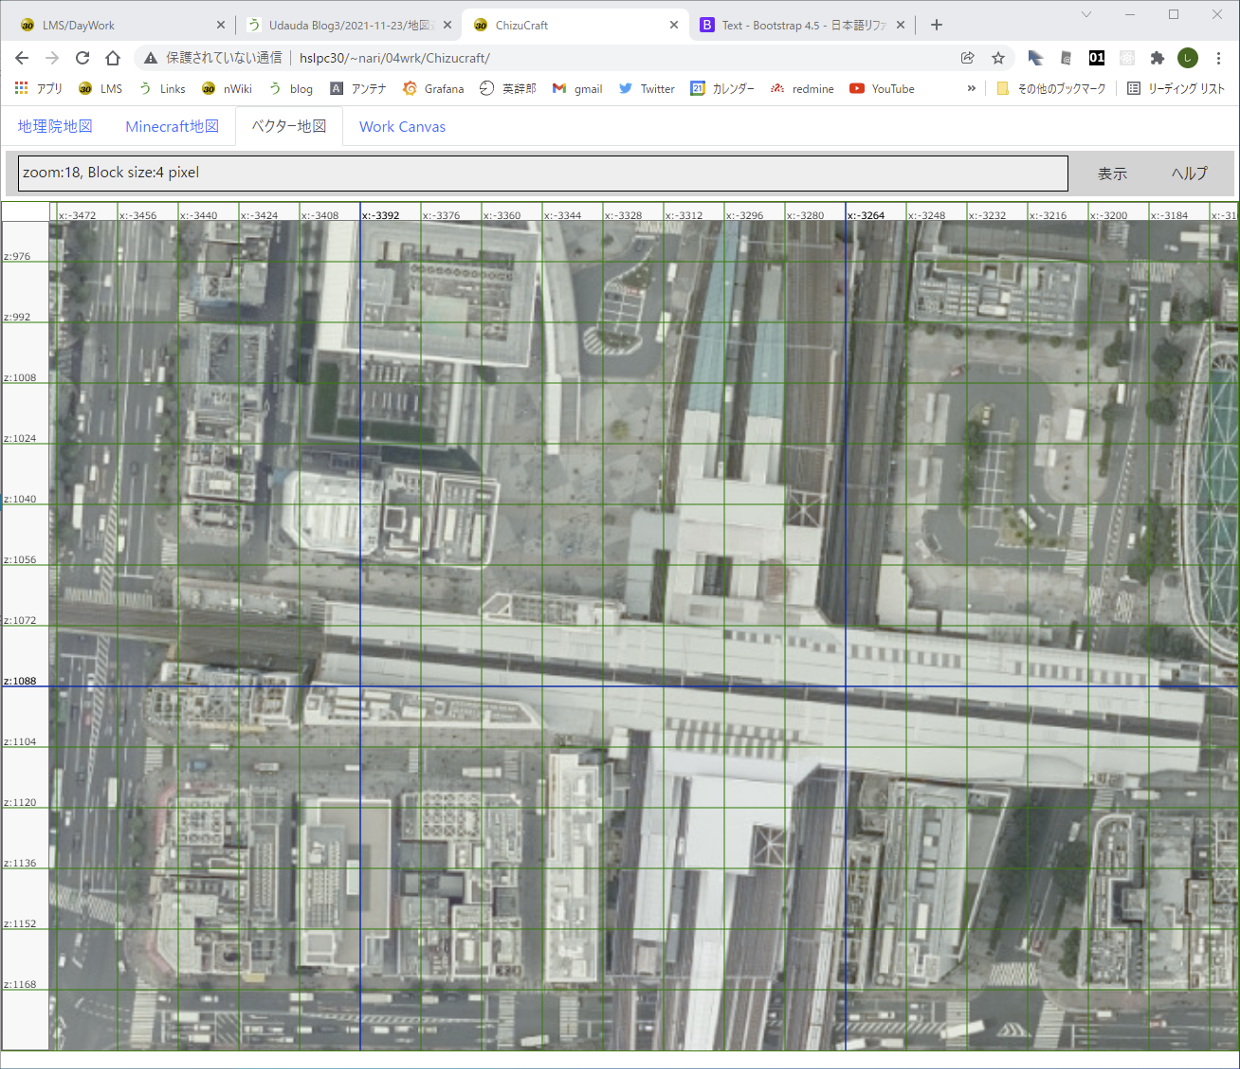Screen dimensions: 1240x1069
Task: Switch to the Minecraft地図 tab
Action: [172, 126]
